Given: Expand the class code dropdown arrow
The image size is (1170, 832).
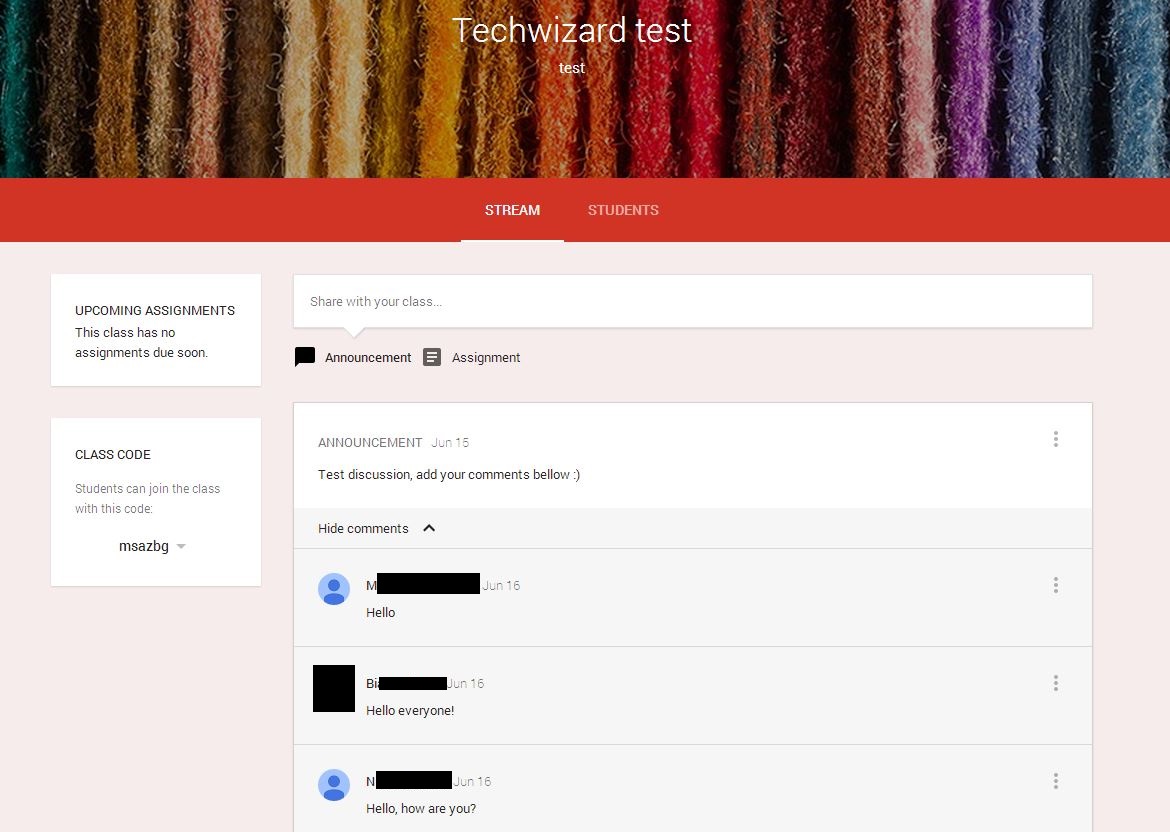Looking at the screenshot, I should [181, 547].
